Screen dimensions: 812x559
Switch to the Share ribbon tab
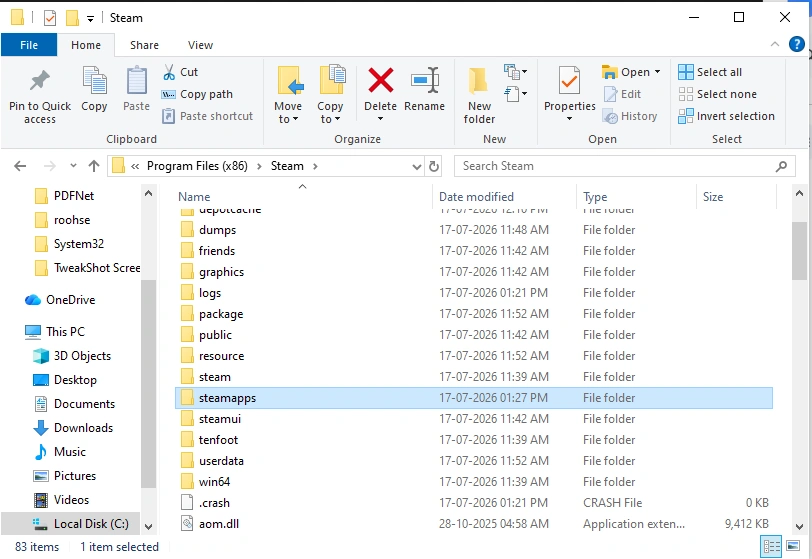pos(144,45)
